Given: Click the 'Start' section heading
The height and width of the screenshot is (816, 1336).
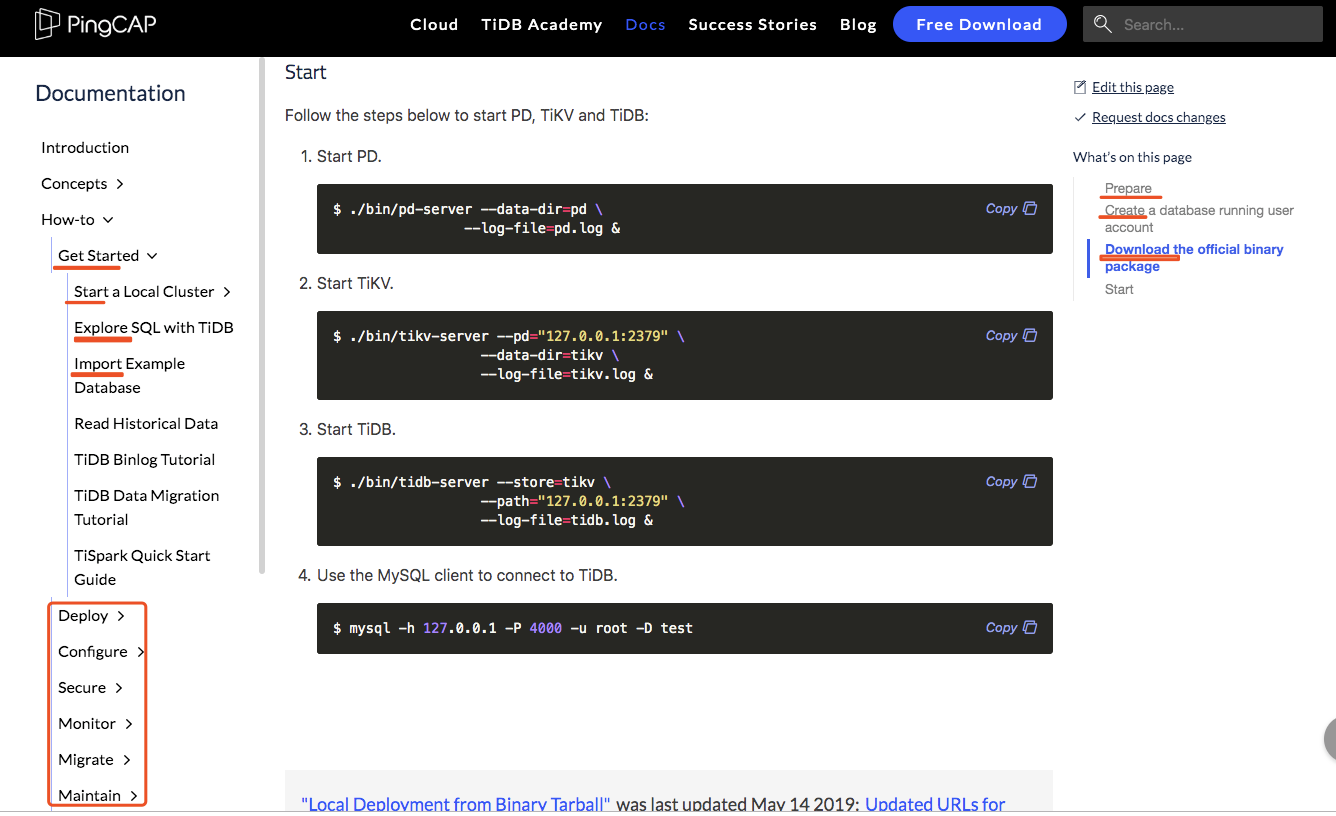Looking at the screenshot, I should click(306, 72).
